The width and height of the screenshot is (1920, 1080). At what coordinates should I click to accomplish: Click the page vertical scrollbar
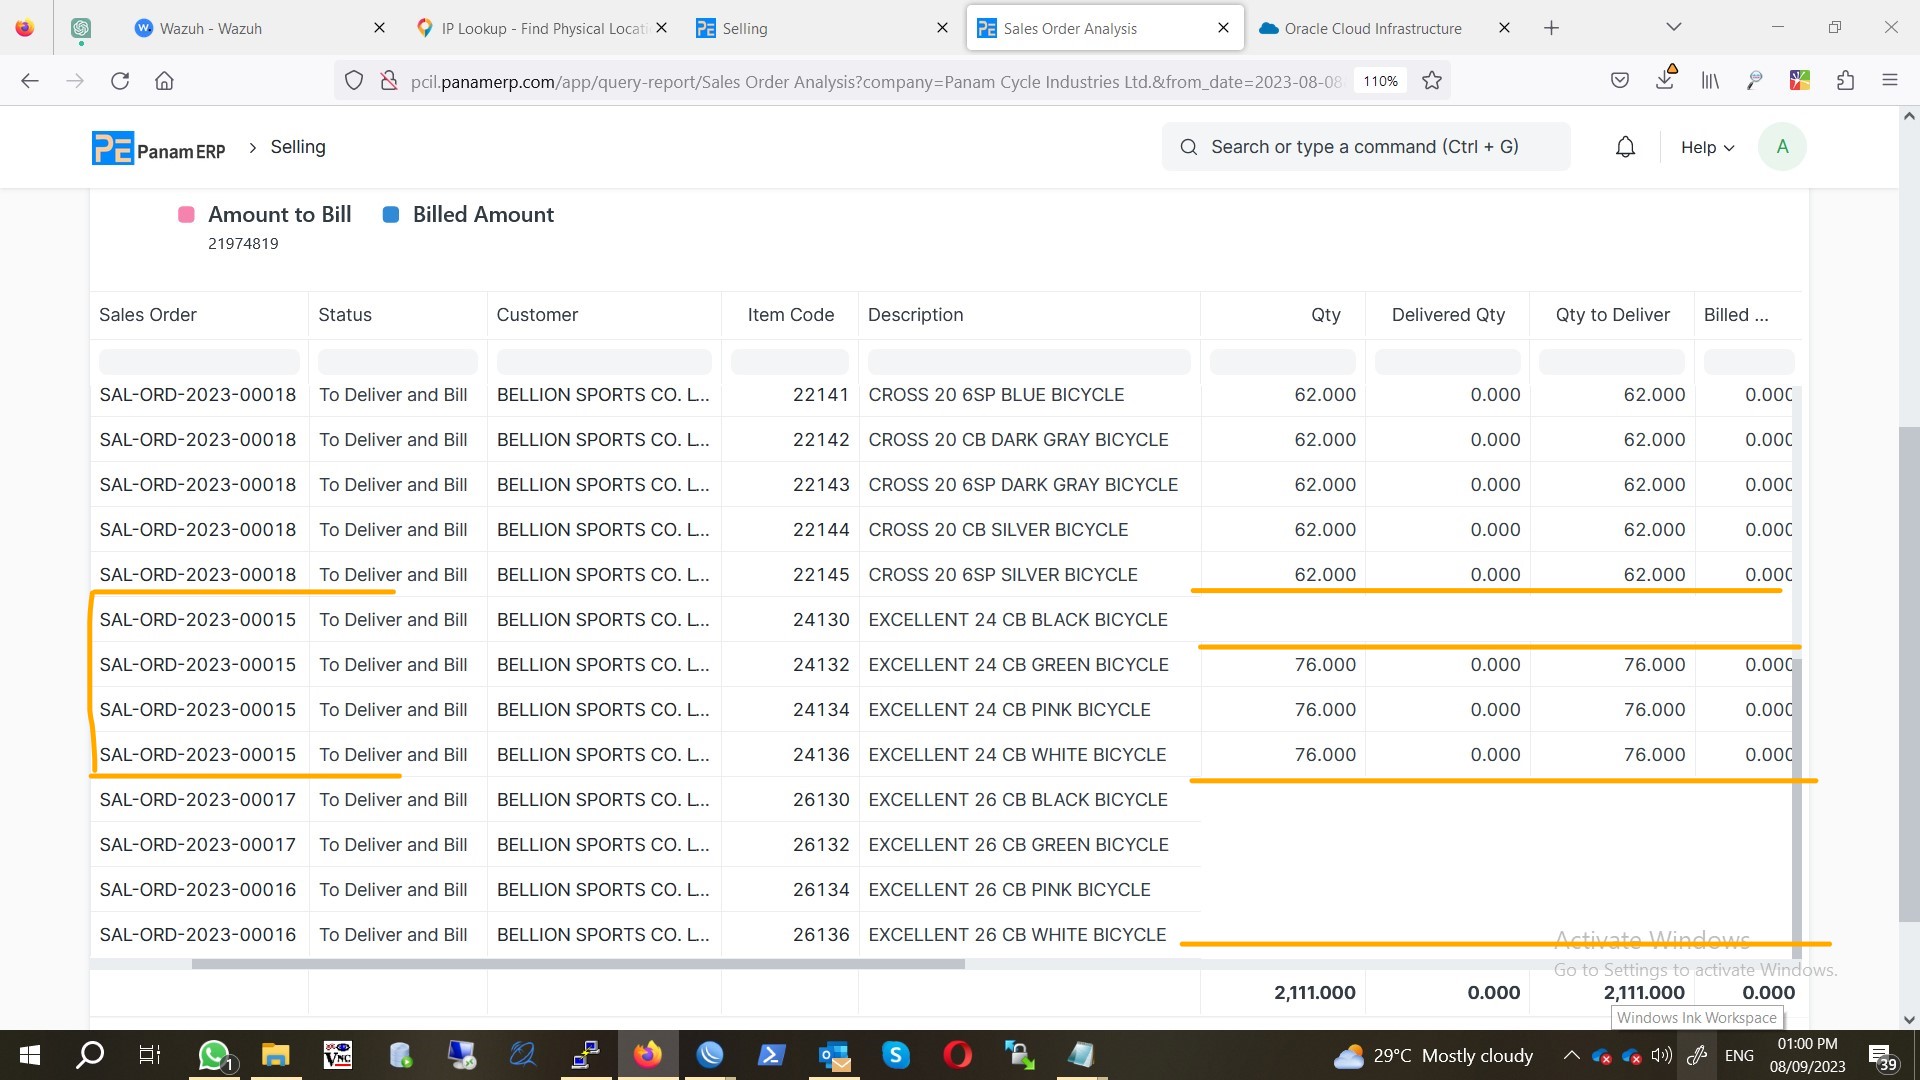pos(1909,673)
